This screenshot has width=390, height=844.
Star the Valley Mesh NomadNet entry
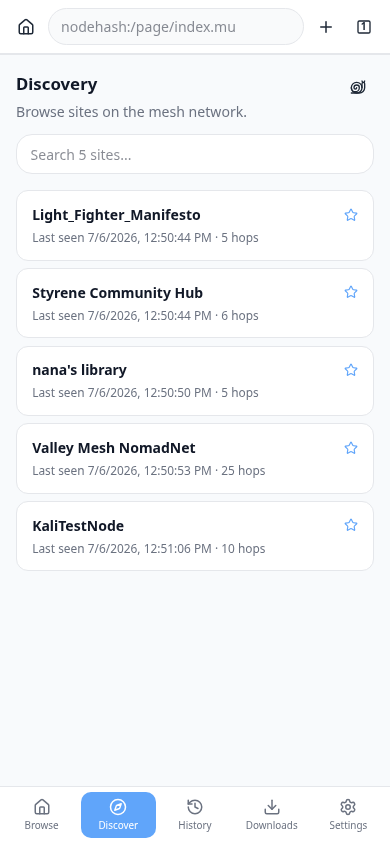pyautogui.click(x=351, y=448)
